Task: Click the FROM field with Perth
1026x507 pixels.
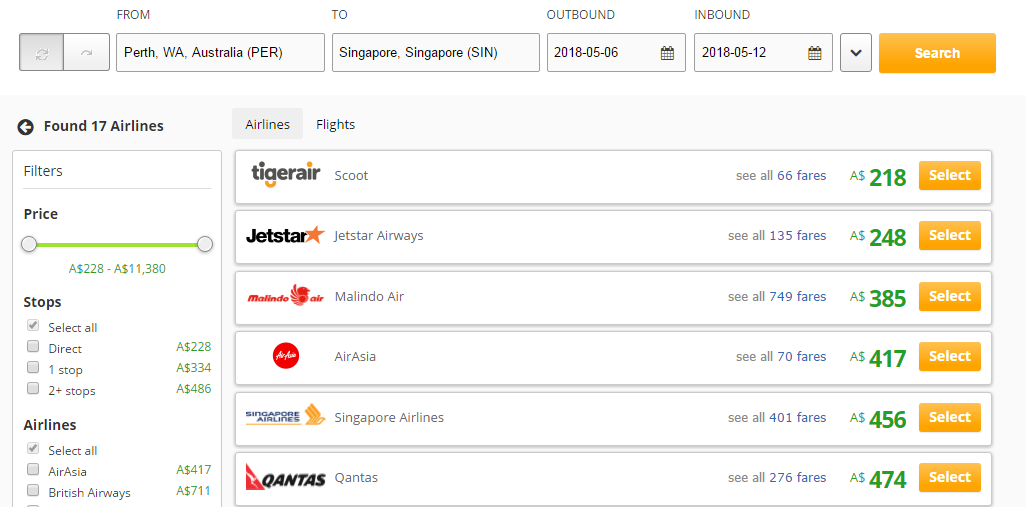Action: [x=221, y=53]
